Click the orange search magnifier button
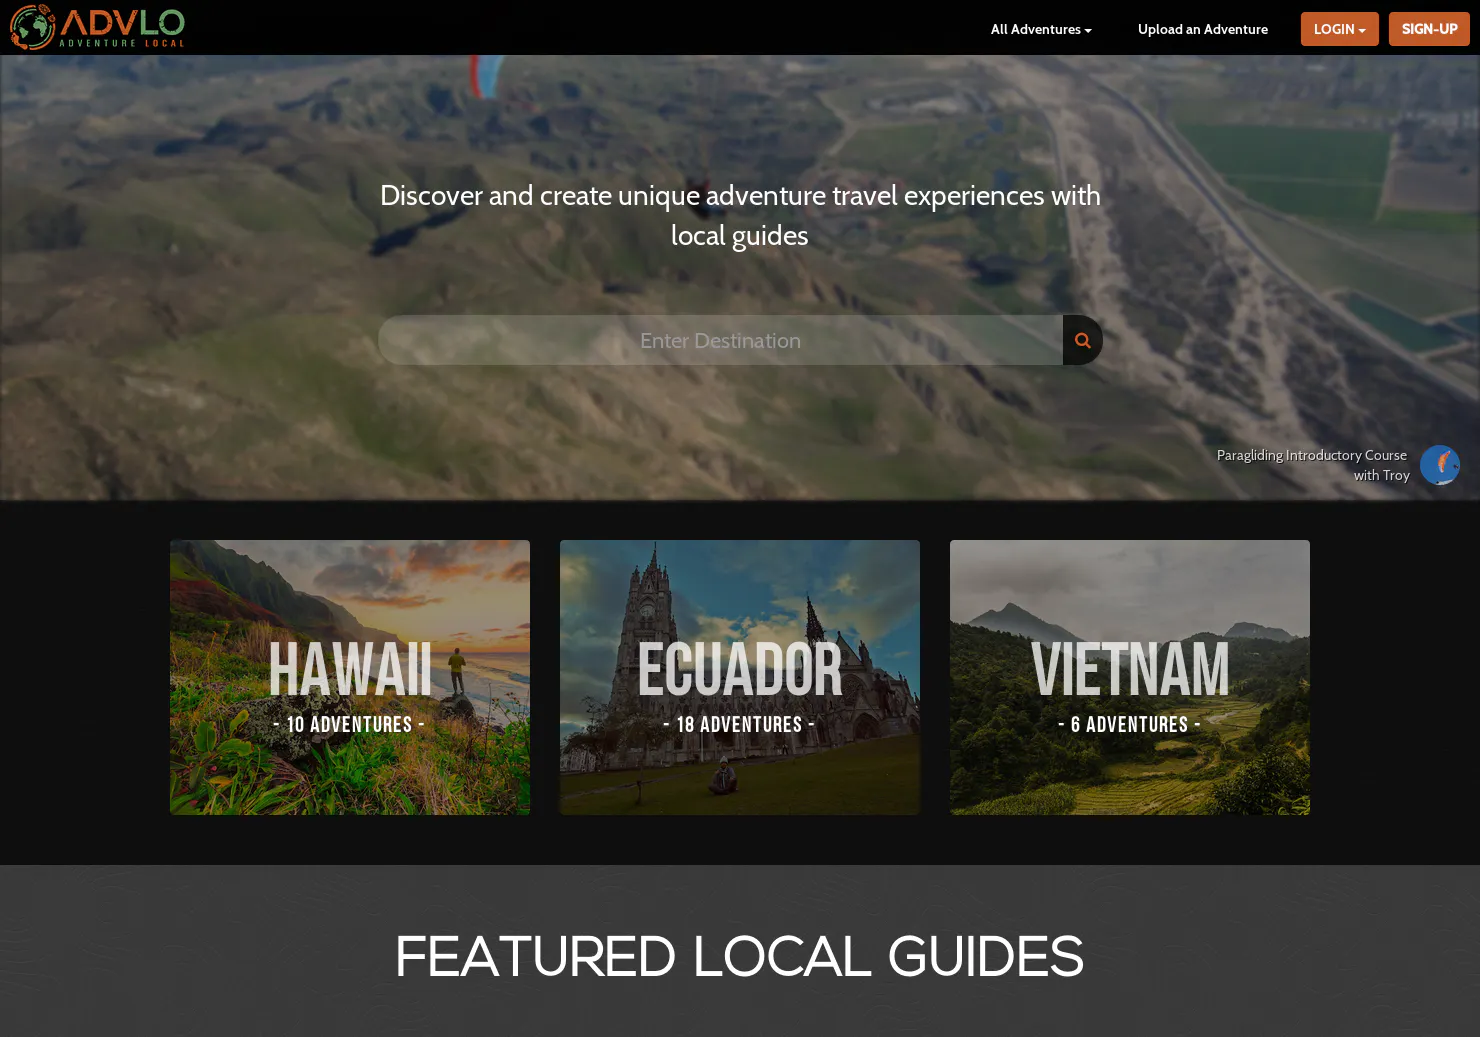 click(x=1082, y=340)
